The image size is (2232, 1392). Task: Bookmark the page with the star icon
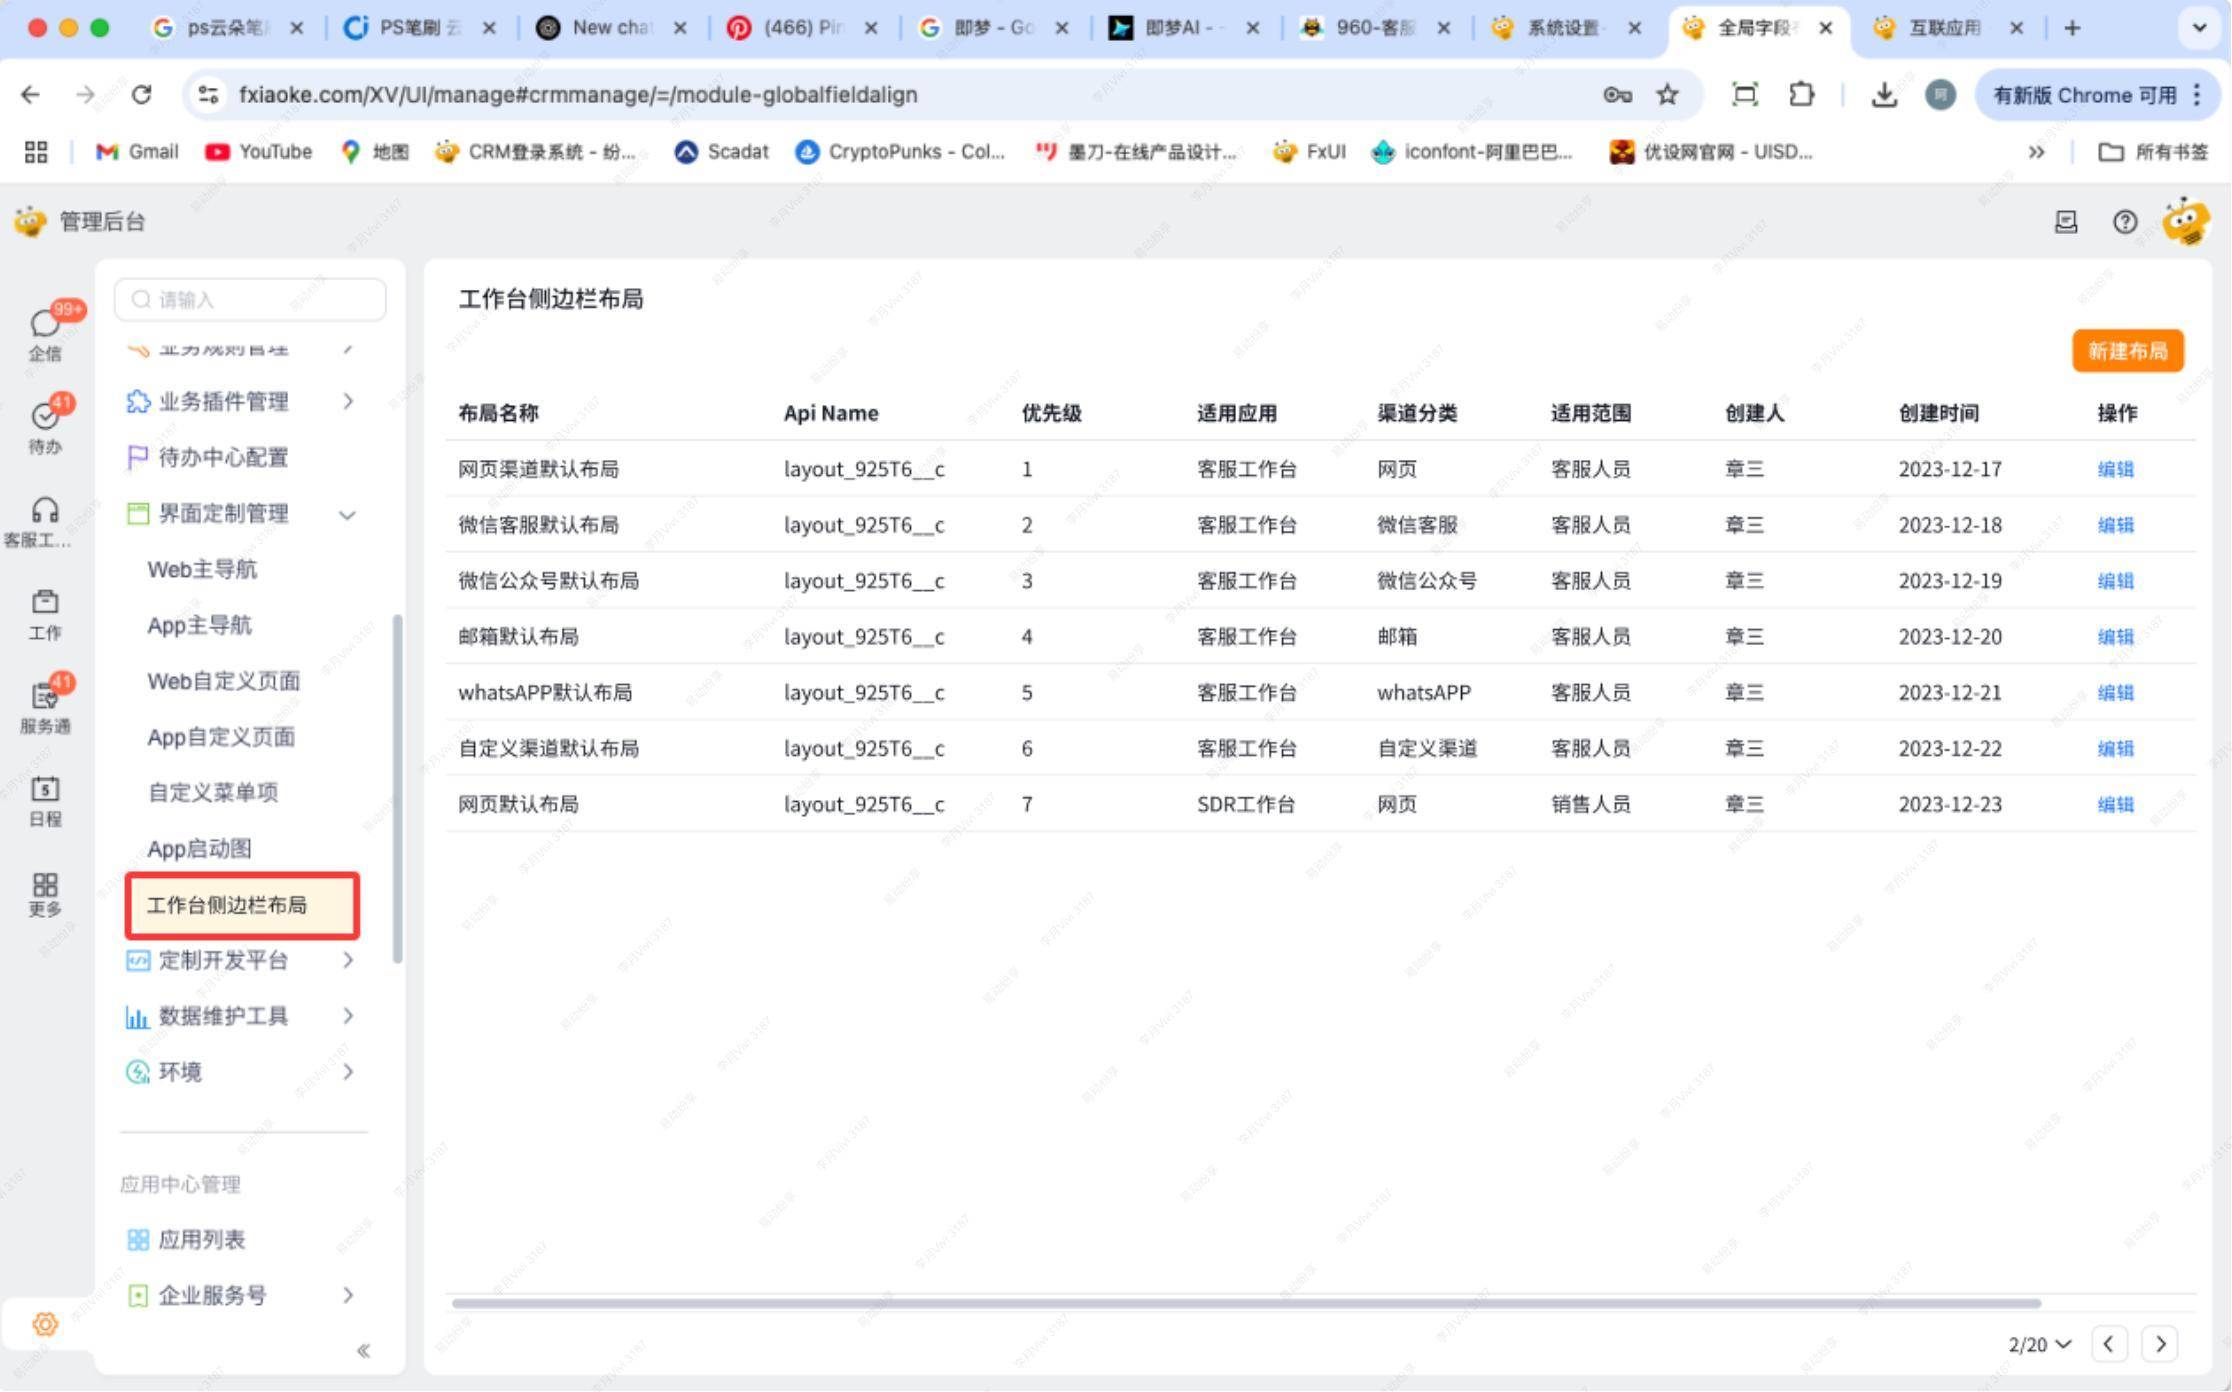pyautogui.click(x=1667, y=95)
